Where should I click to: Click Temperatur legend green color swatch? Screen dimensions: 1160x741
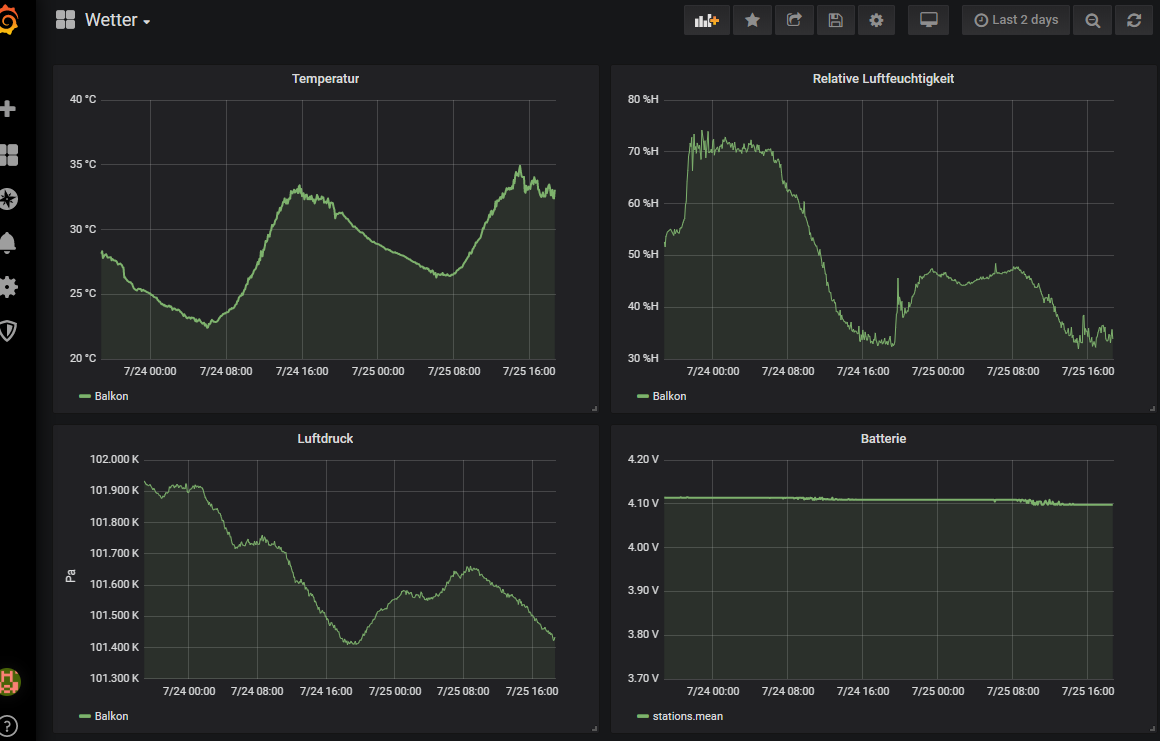click(84, 396)
